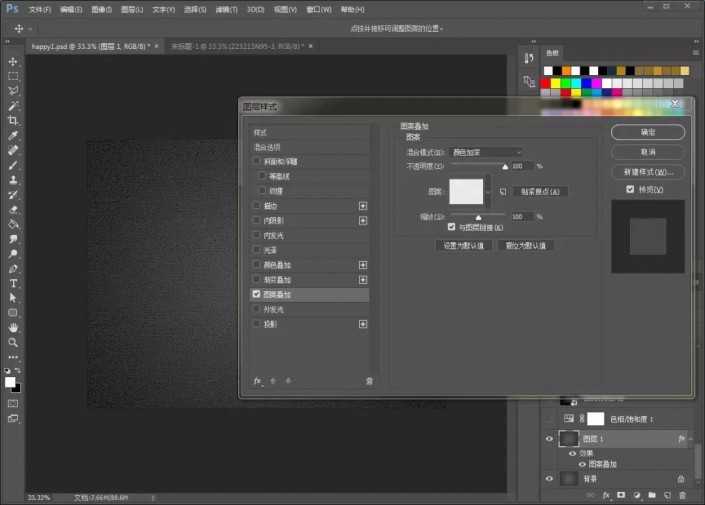Select the Zoom magnifier tool

pos(13,342)
